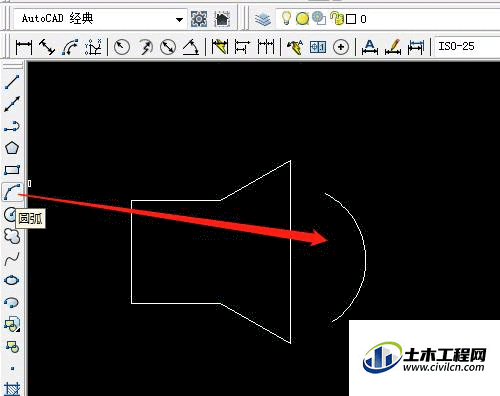Select the Ellipse Arc tool

12,302
